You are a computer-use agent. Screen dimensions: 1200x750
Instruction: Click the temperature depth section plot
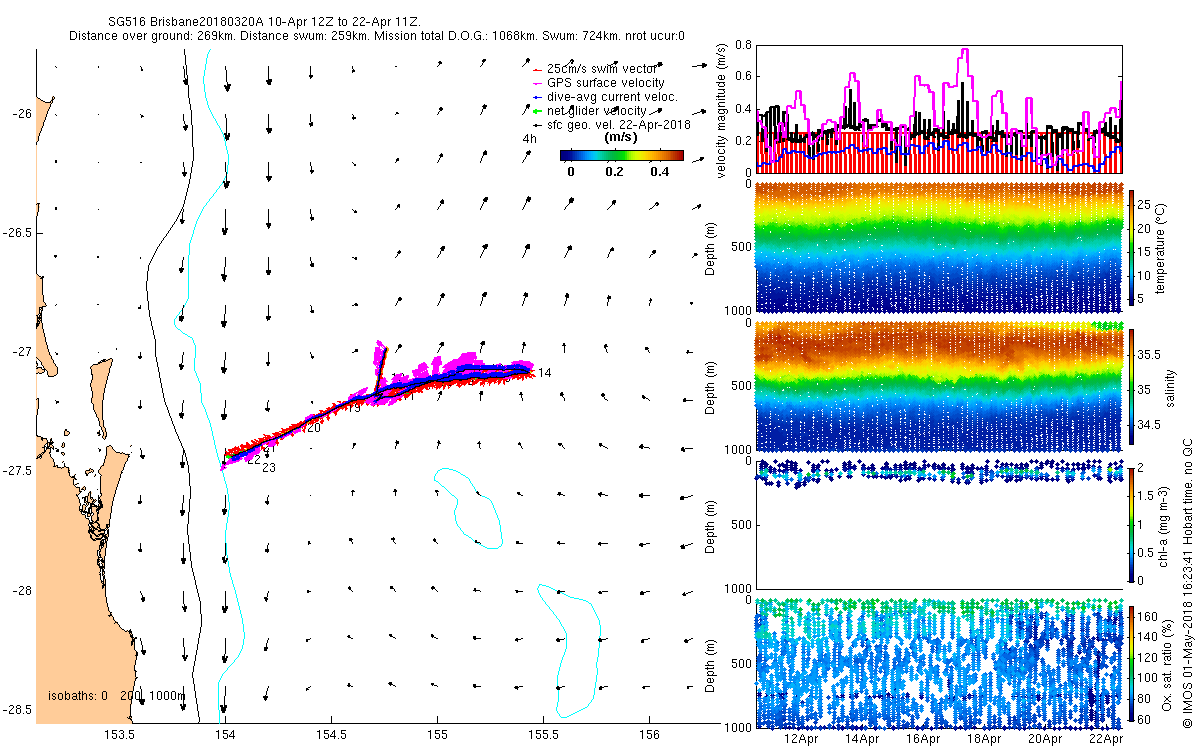click(x=940, y=247)
